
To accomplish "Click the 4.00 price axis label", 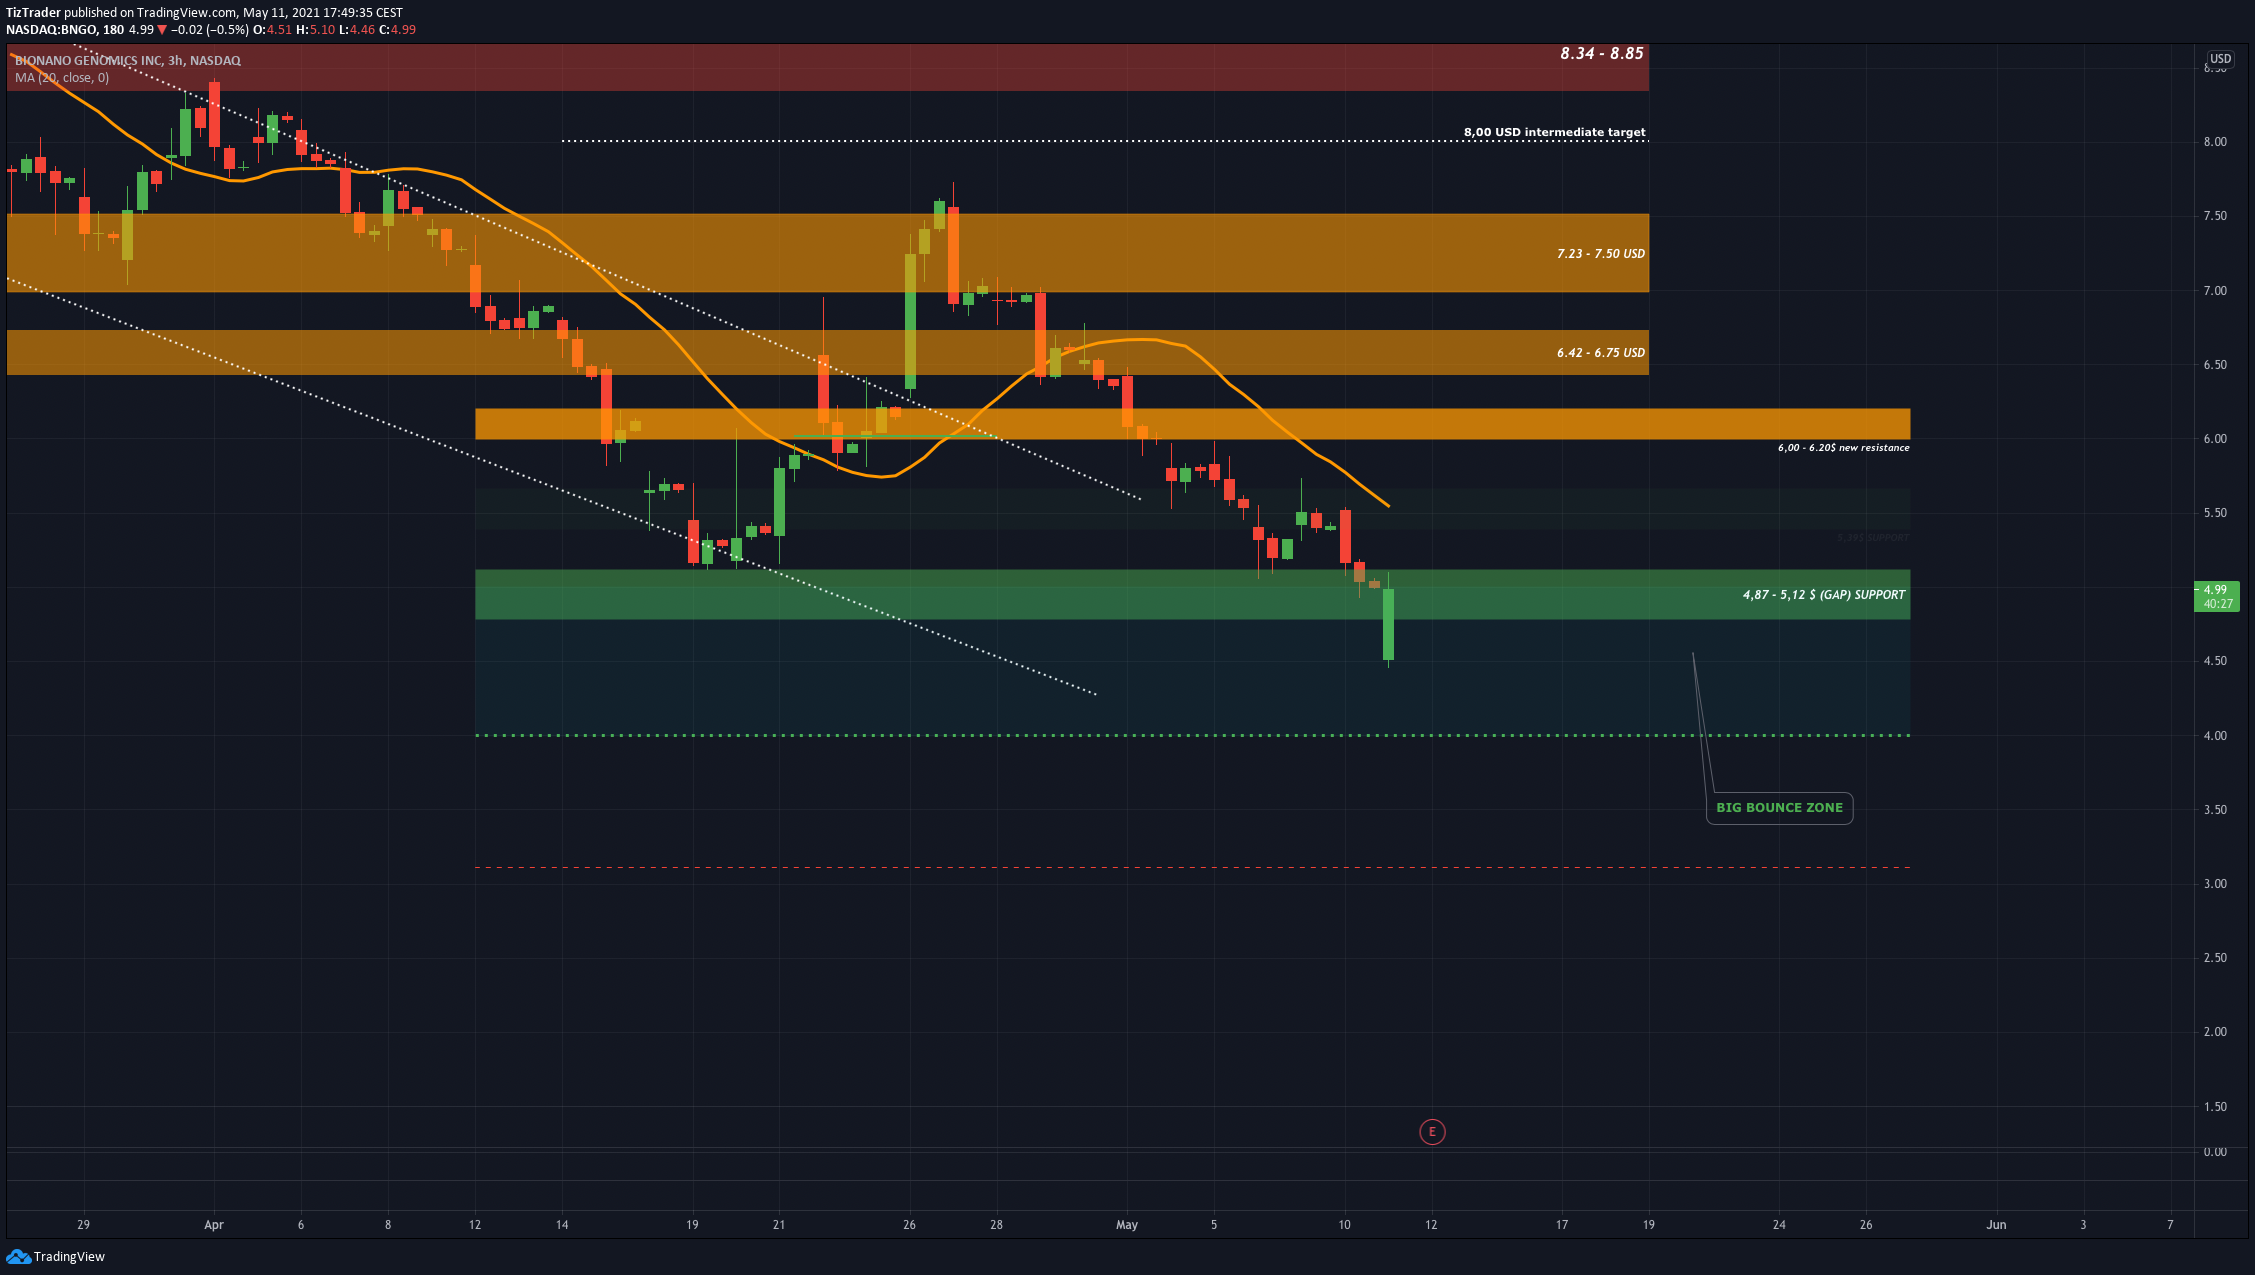I will [2215, 736].
